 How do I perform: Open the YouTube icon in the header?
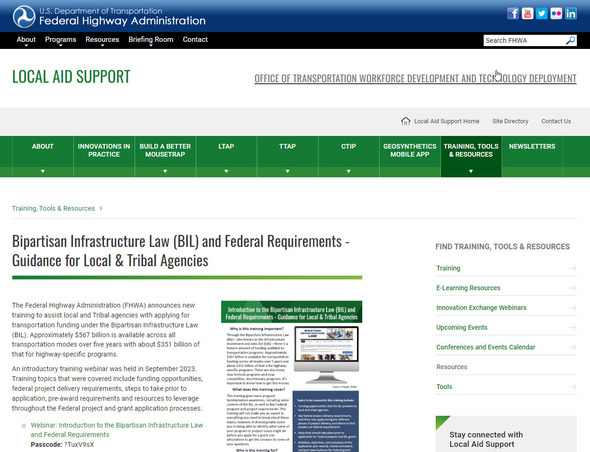pyautogui.click(x=528, y=14)
